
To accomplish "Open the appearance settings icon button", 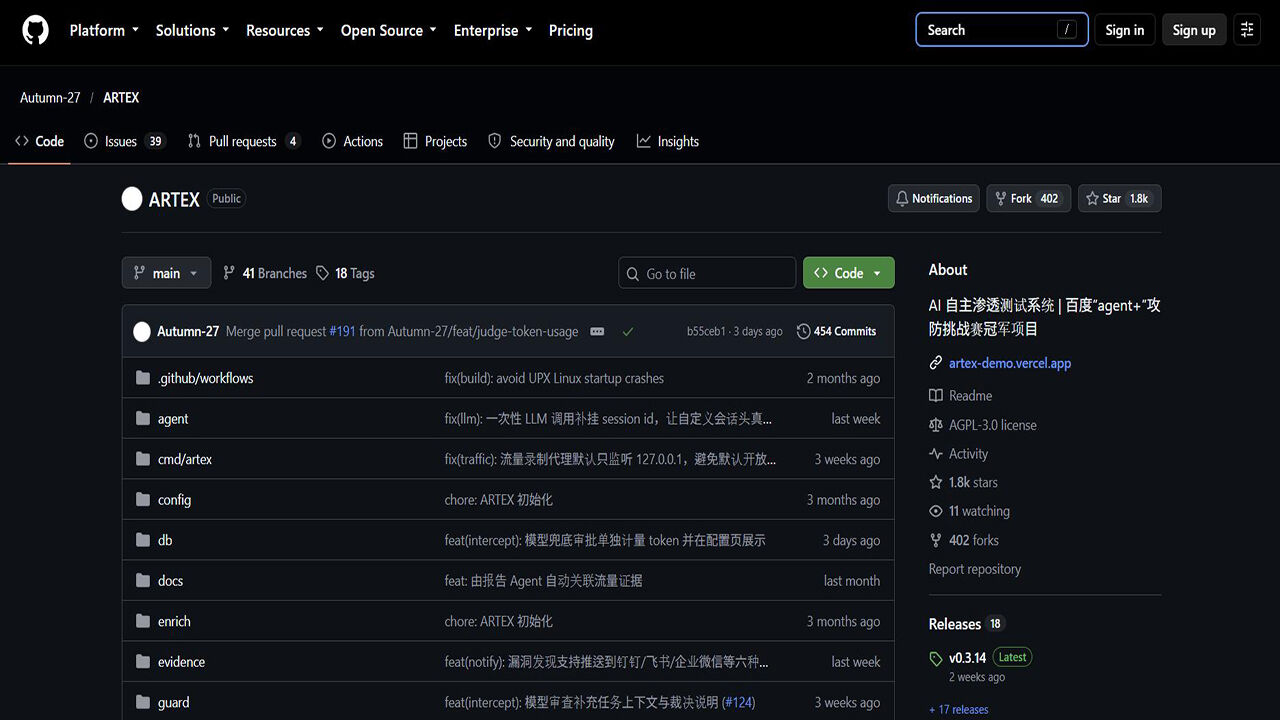I will (x=1247, y=30).
